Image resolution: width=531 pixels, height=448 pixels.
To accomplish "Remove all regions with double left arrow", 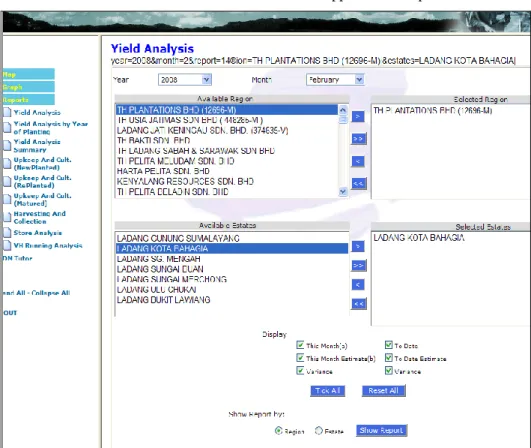I will [358, 184].
